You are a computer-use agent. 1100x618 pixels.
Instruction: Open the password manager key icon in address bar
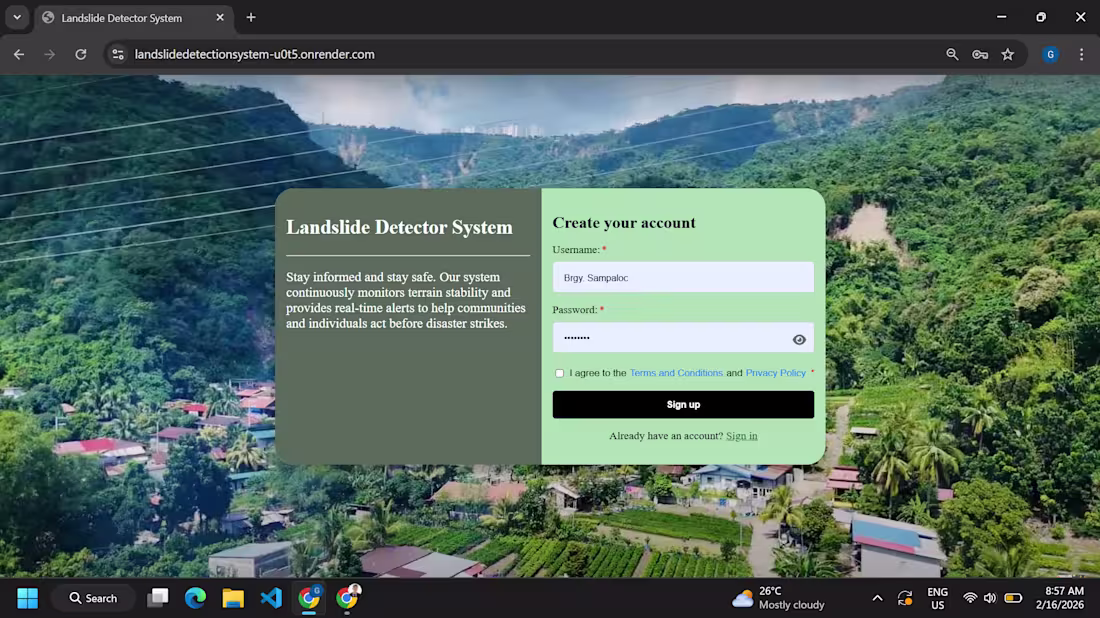[x=980, y=54]
